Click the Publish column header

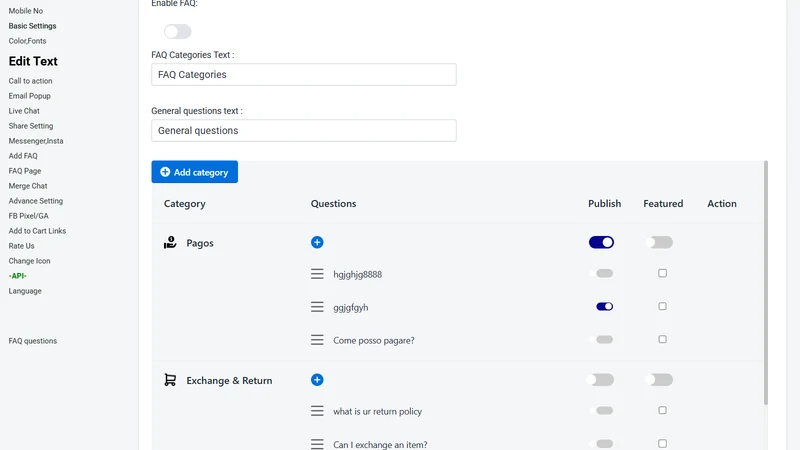(x=605, y=204)
